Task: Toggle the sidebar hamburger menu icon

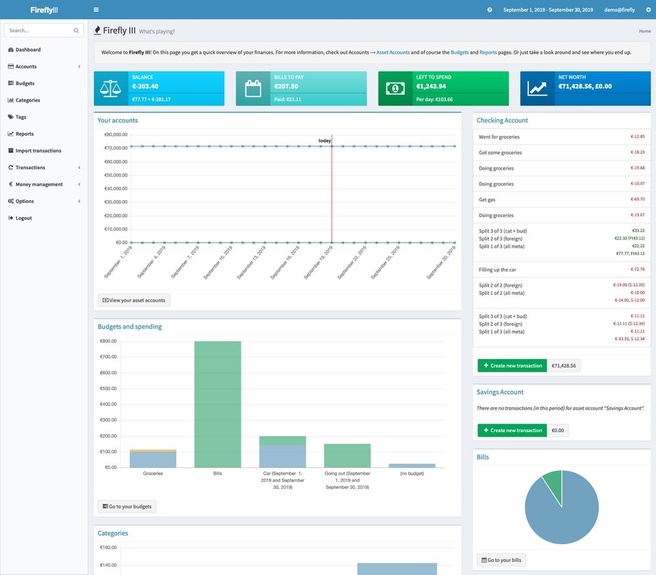Action: 96,10
